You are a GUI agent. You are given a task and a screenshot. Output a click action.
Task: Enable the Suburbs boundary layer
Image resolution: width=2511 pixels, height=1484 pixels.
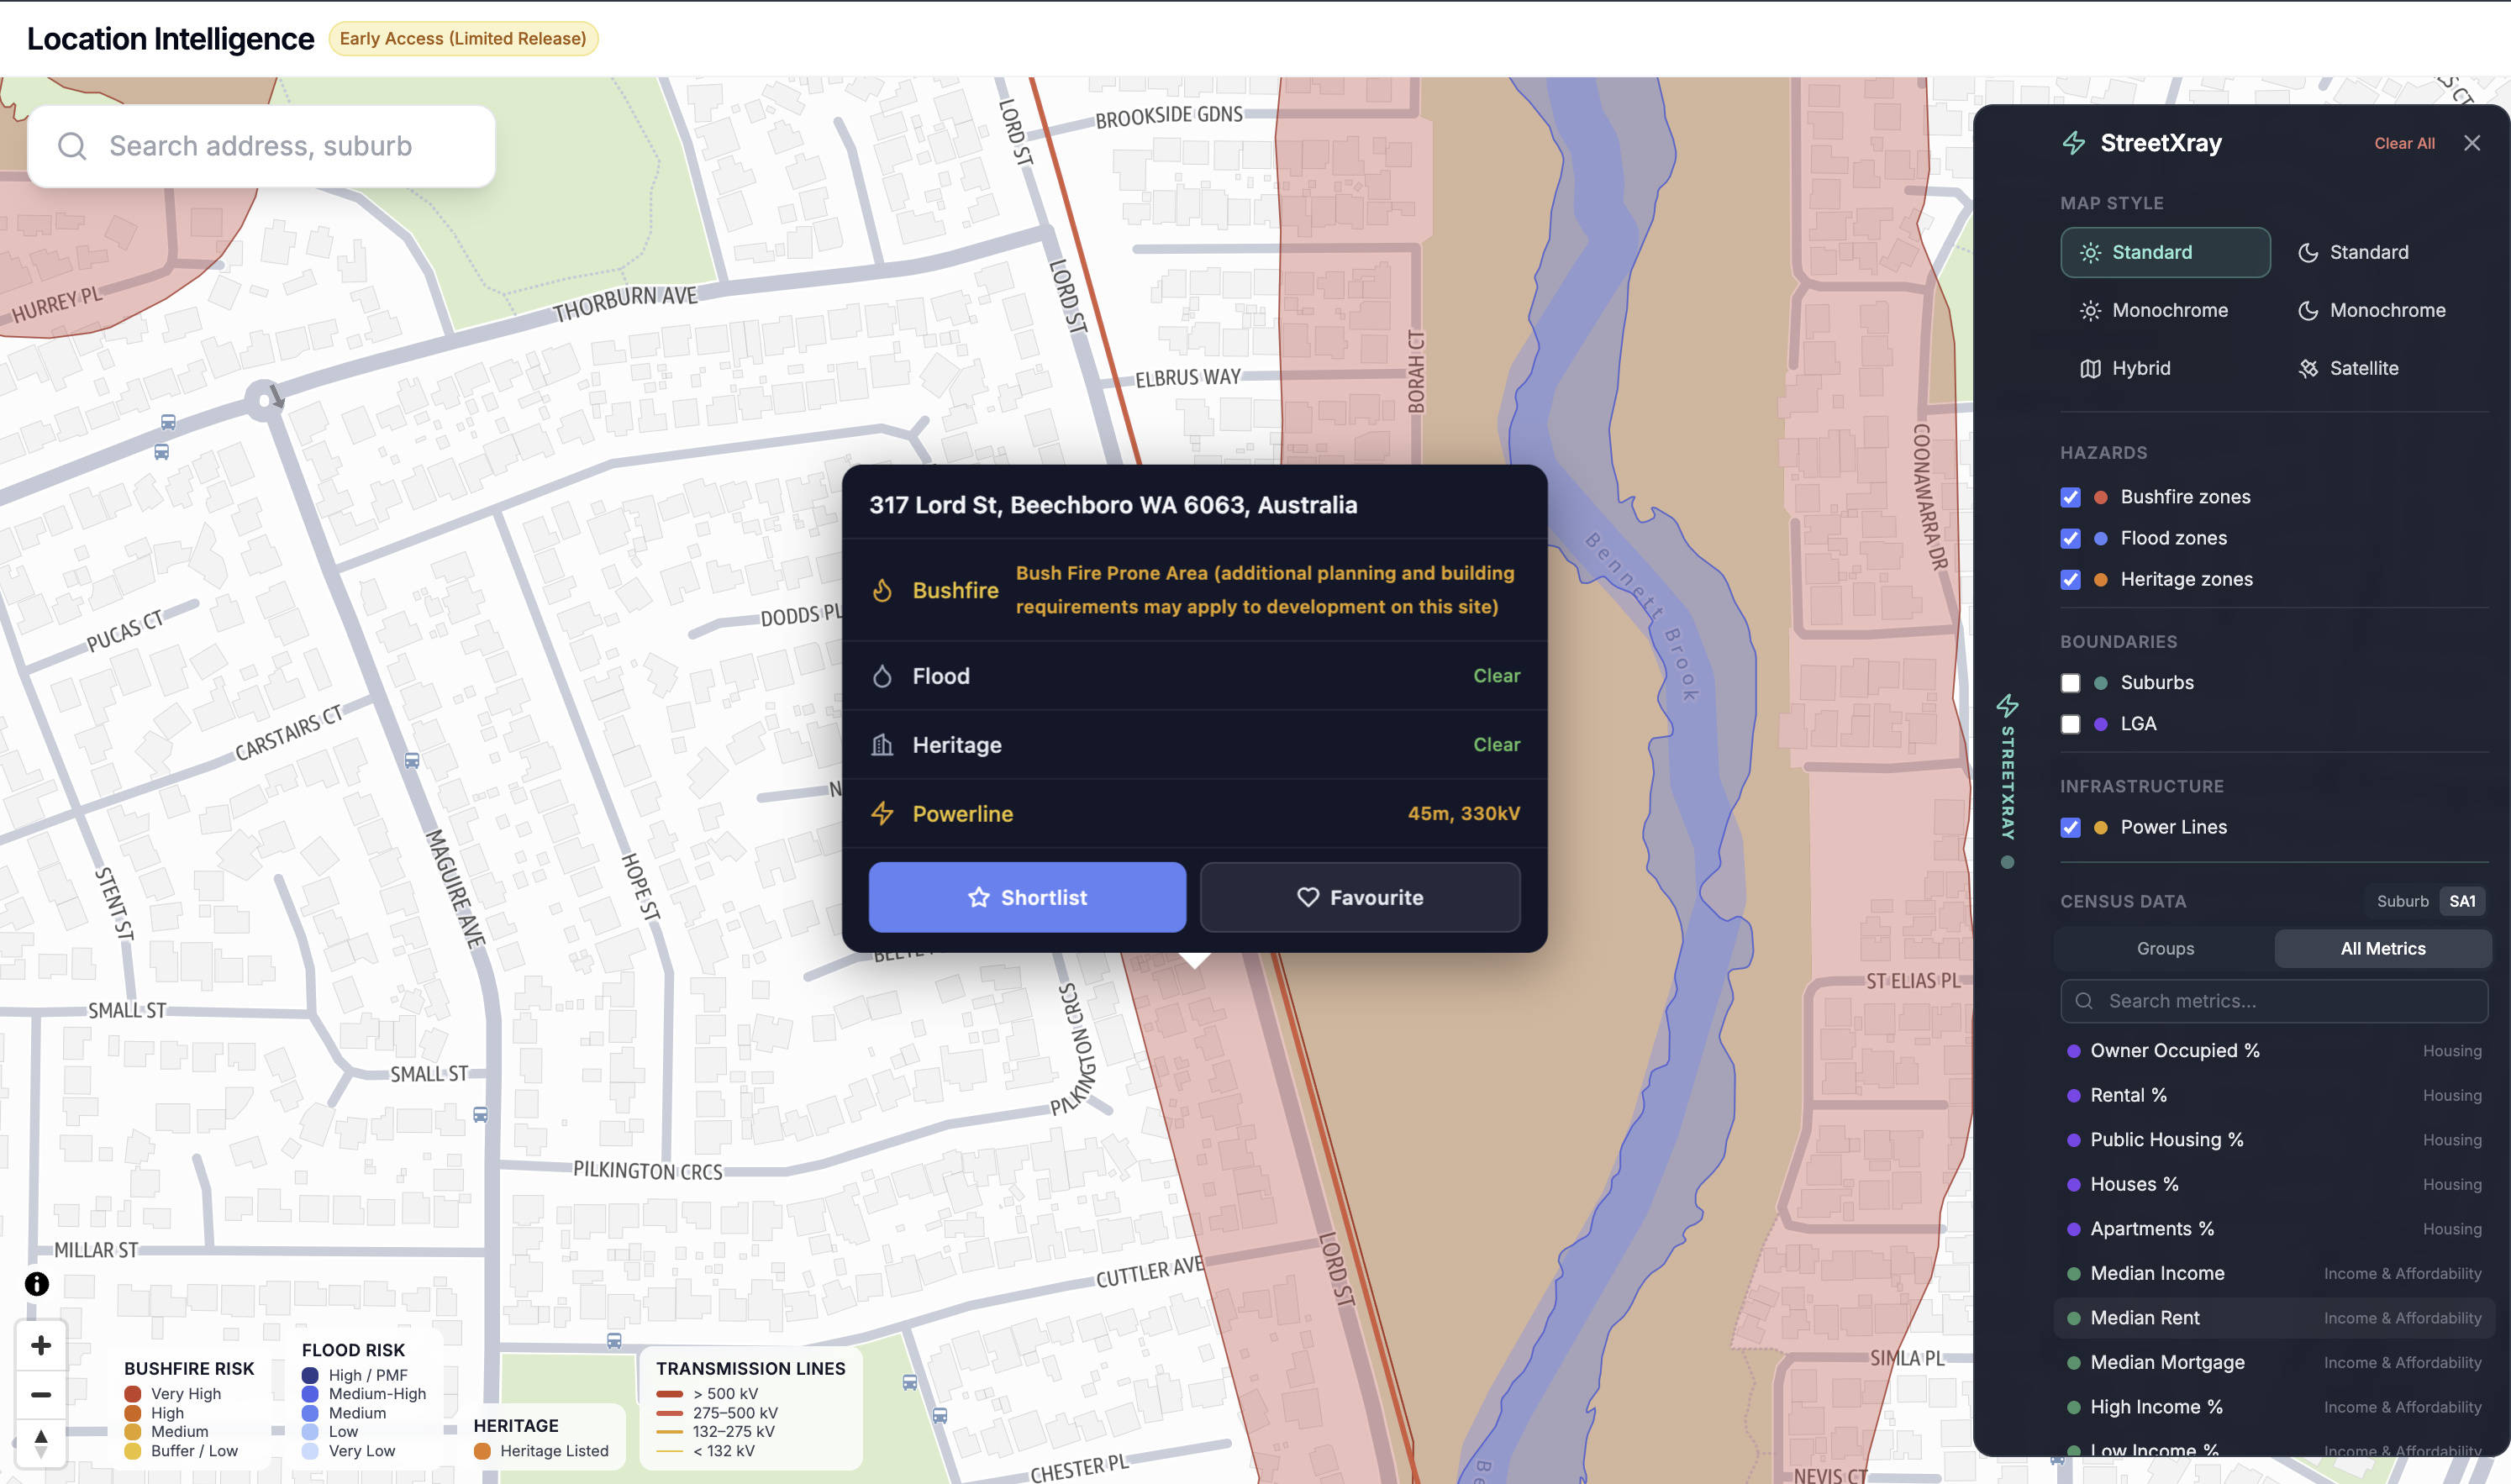(2070, 683)
